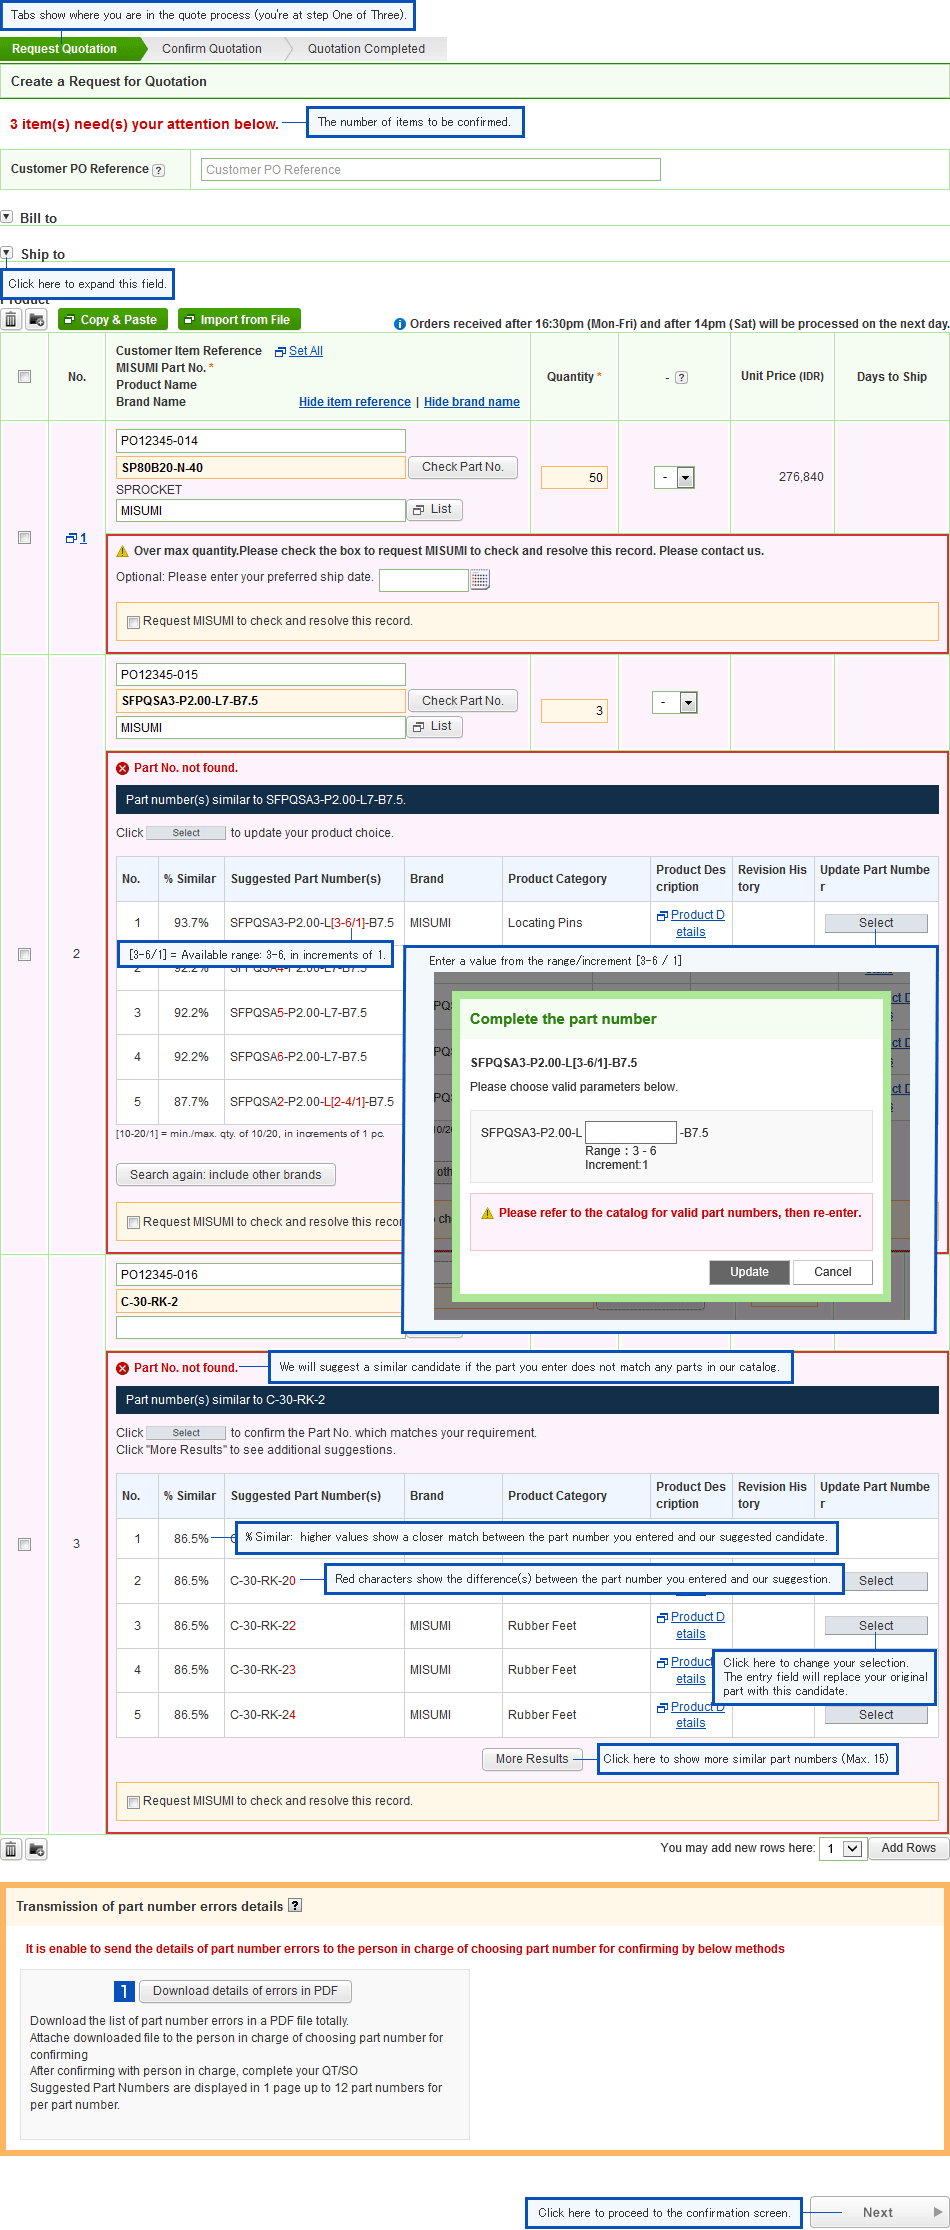The width and height of the screenshot is (950, 2230).
Task: Expand the Bill to section
Action: click(7, 217)
